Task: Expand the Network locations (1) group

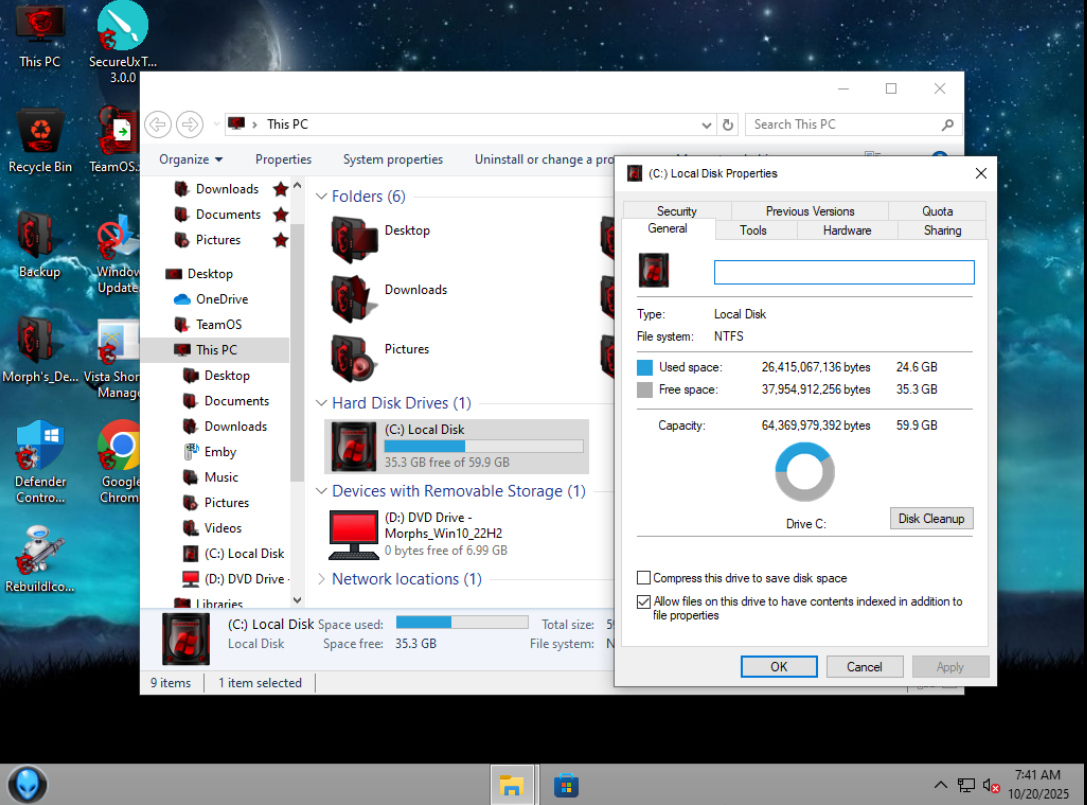Action: point(321,579)
